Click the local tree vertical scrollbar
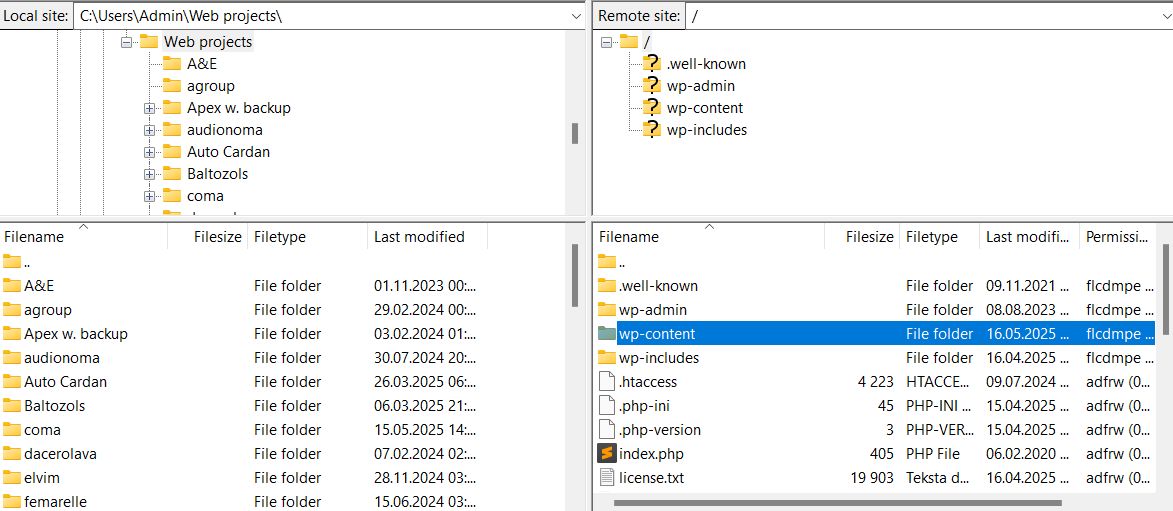Image resolution: width=1173 pixels, height=511 pixels. pos(575,133)
